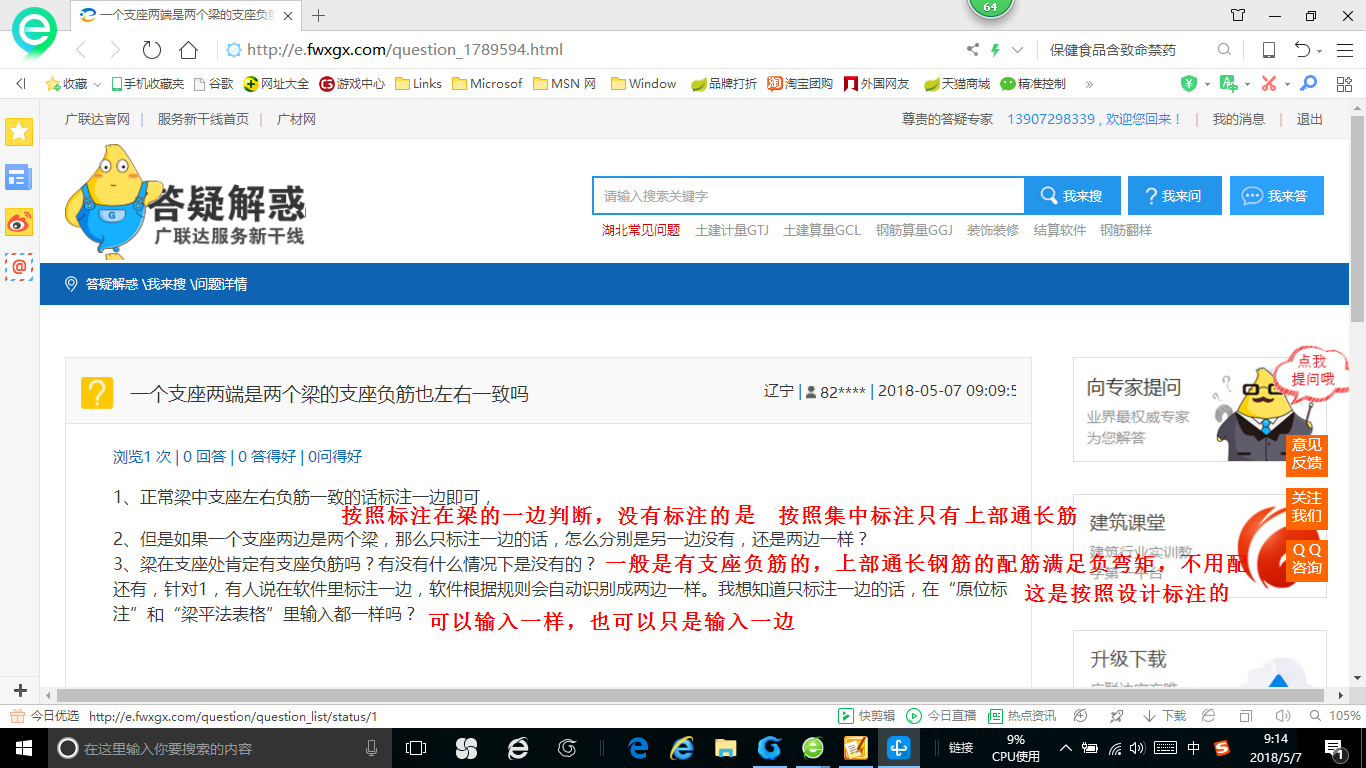Click the 我来答 answer button
The image size is (1366, 768).
1277,196
